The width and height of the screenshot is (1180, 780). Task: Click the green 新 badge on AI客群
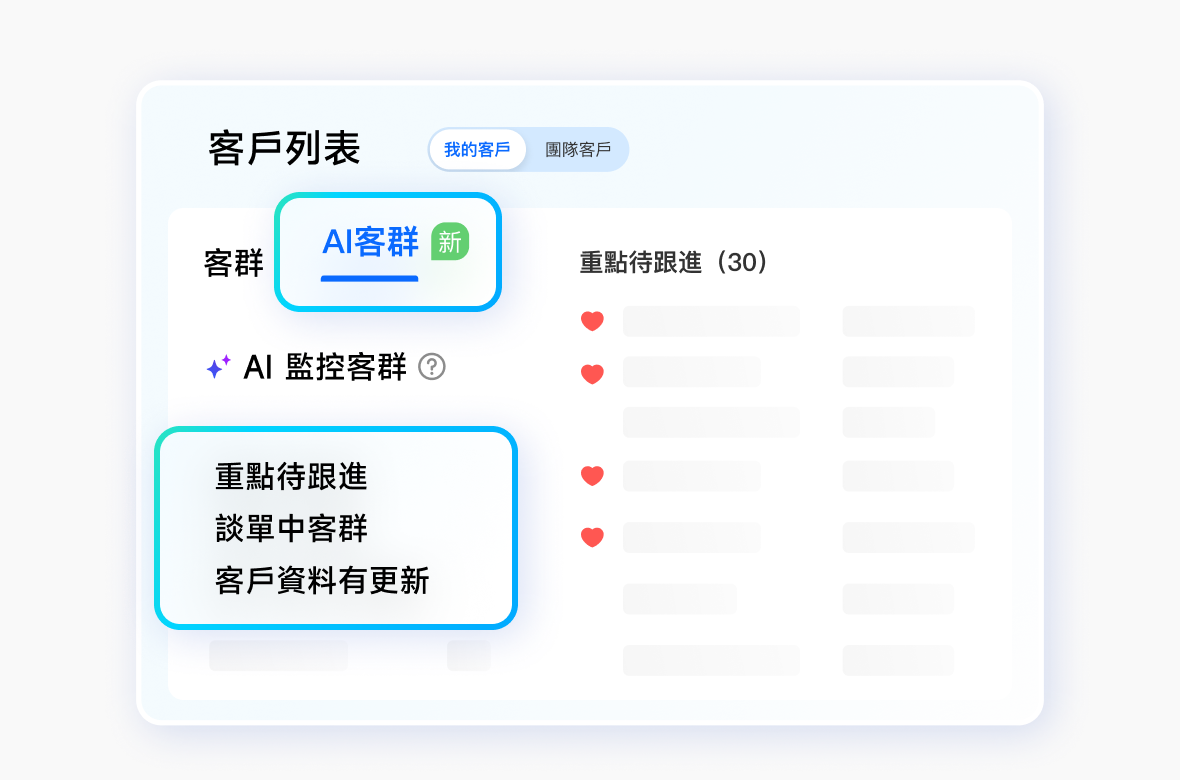point(449,242)
